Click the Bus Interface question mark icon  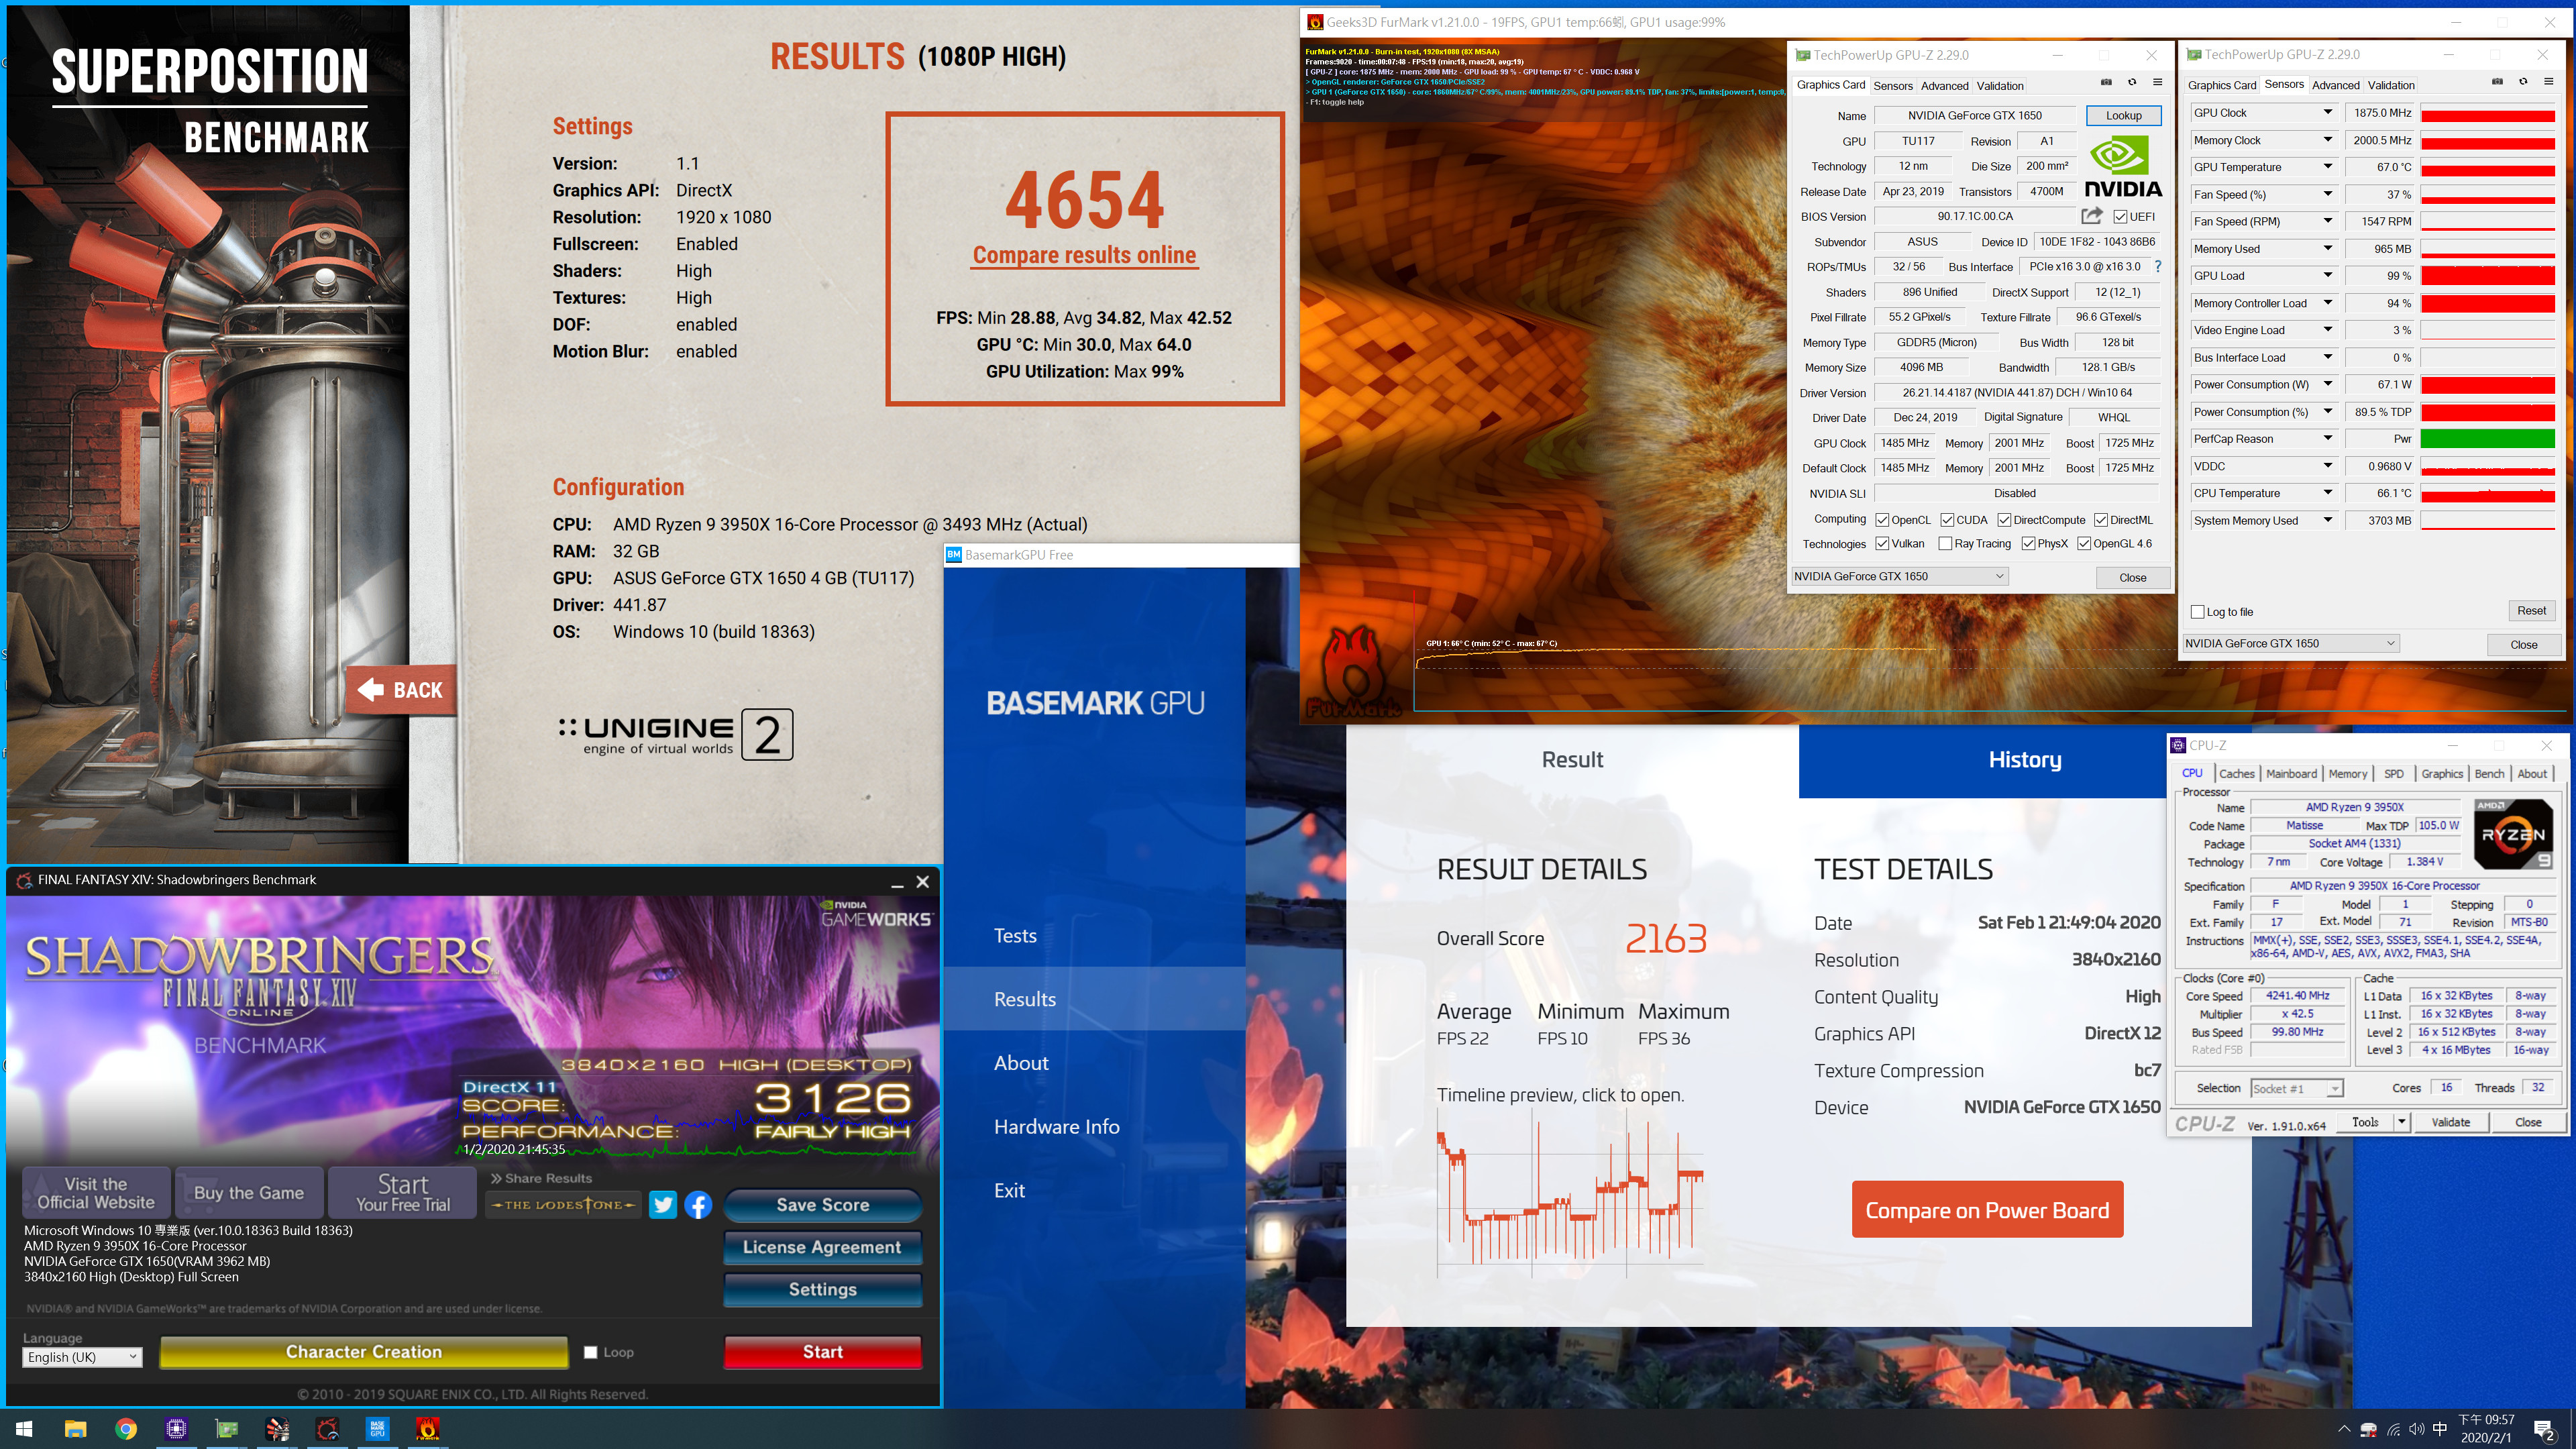2158,267
